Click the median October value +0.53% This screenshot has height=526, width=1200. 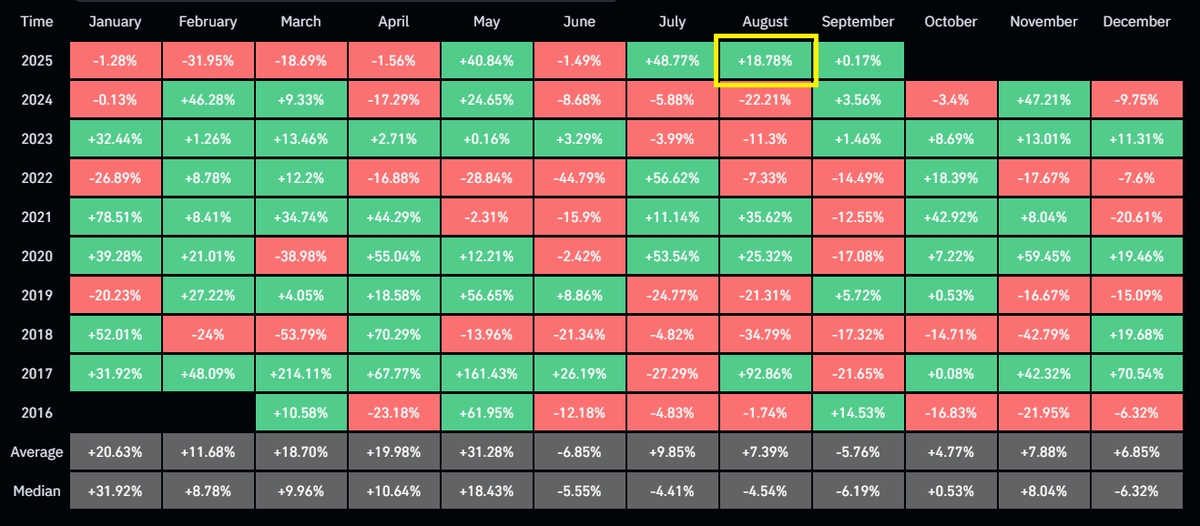pos(952,491)
